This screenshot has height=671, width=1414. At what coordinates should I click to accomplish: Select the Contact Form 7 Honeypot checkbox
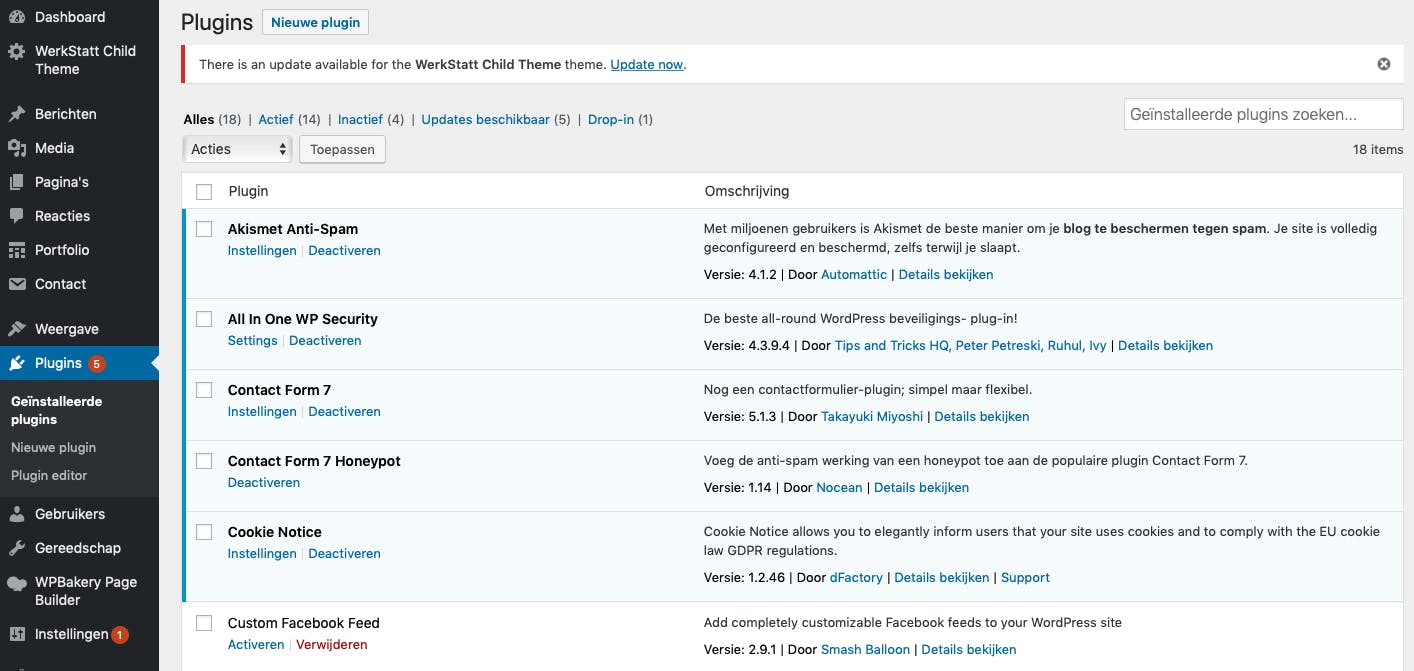point(204,461)
